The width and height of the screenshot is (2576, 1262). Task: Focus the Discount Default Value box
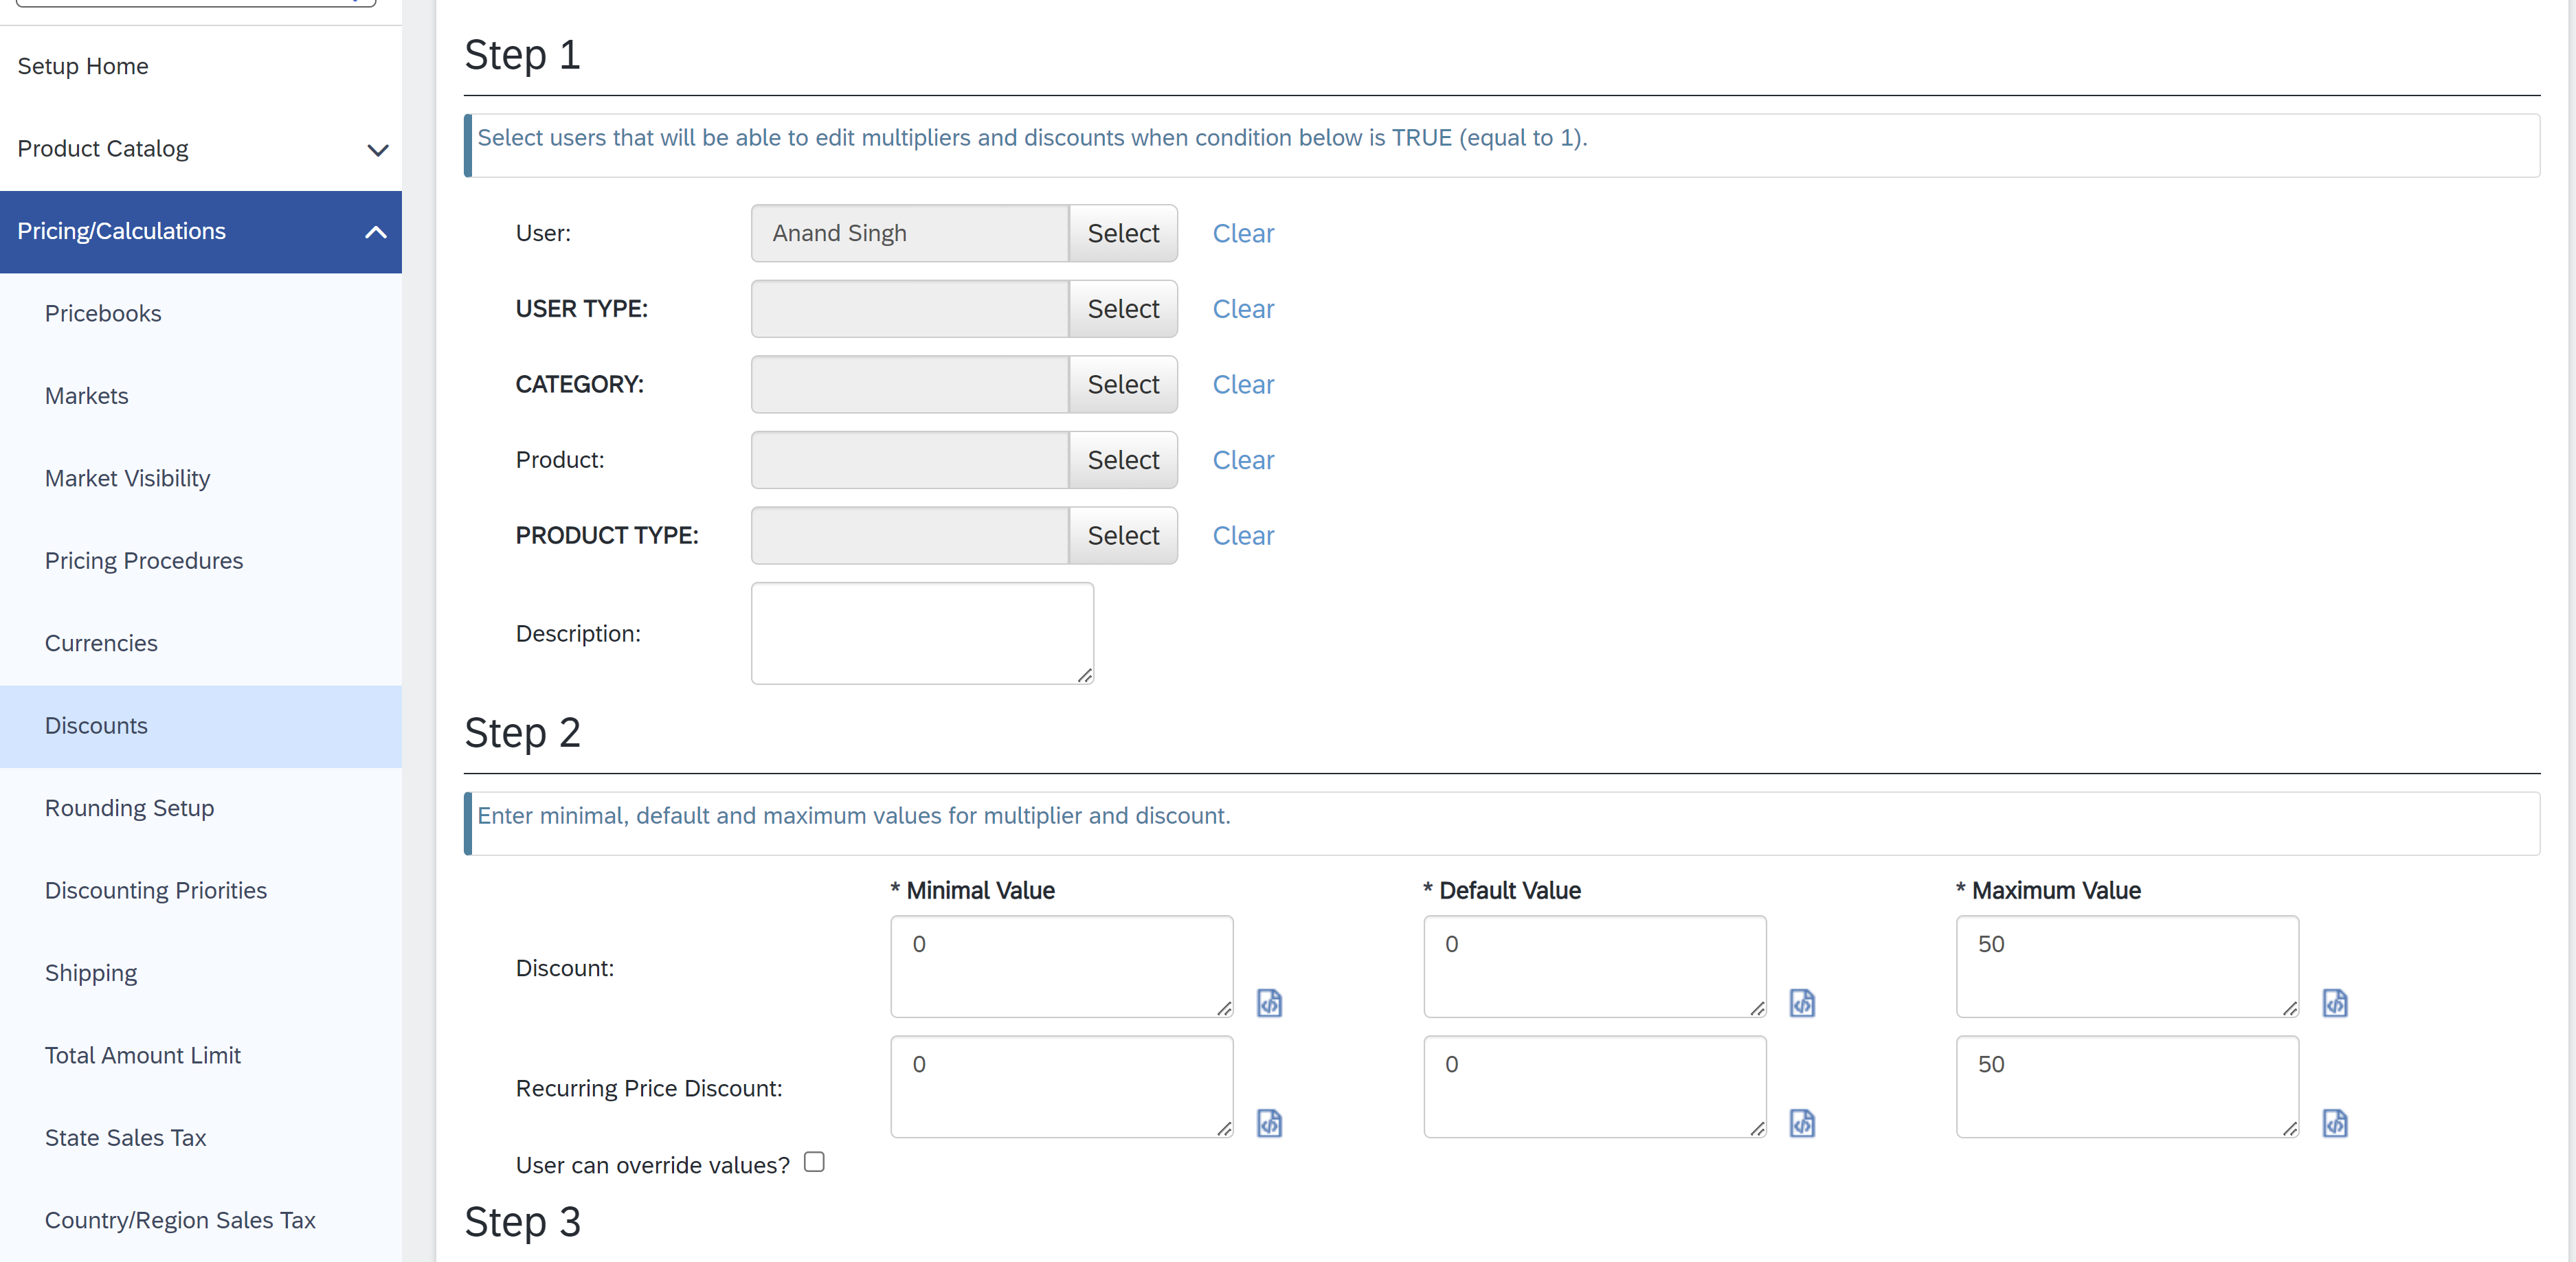click(x=1595, y=967)
